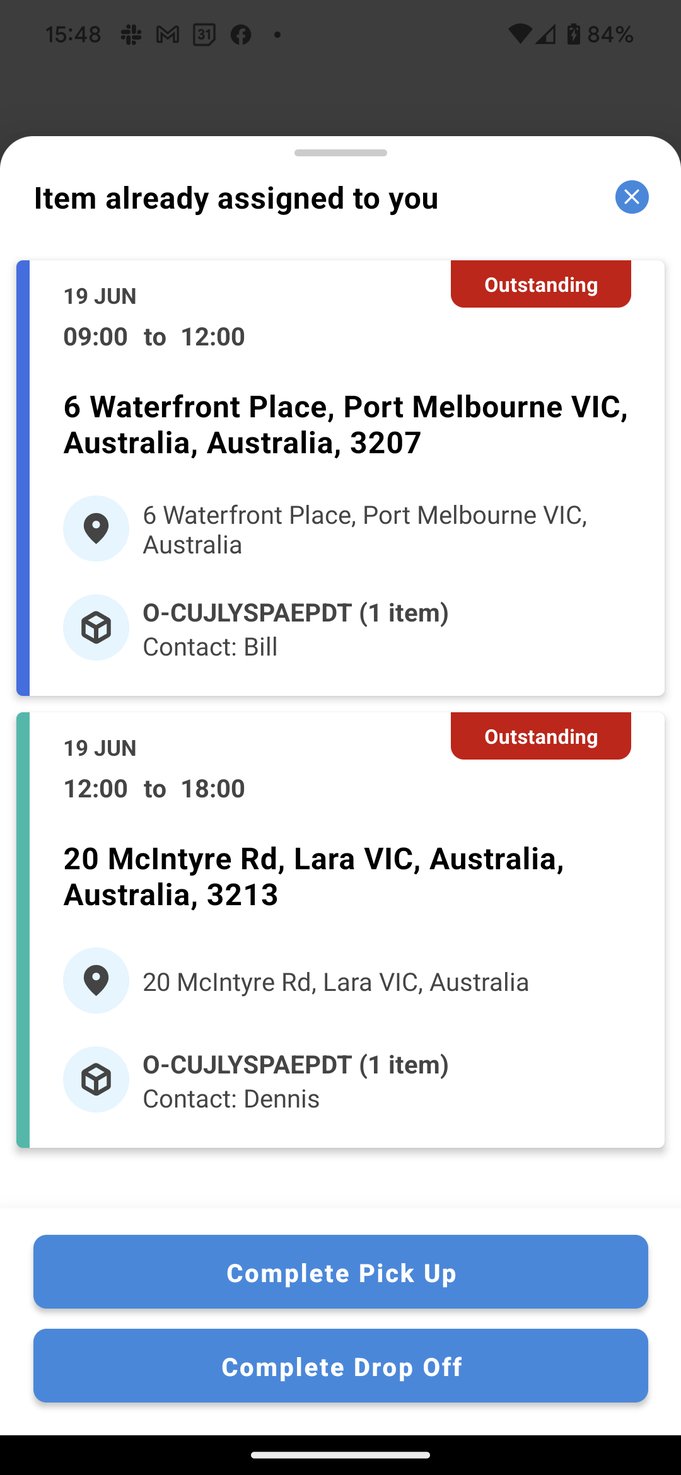Image resolution: width=681 pixels, height=1475 pixels.
Task: Tap the Gmail notification icon in status bar
Action: point(168,35)
